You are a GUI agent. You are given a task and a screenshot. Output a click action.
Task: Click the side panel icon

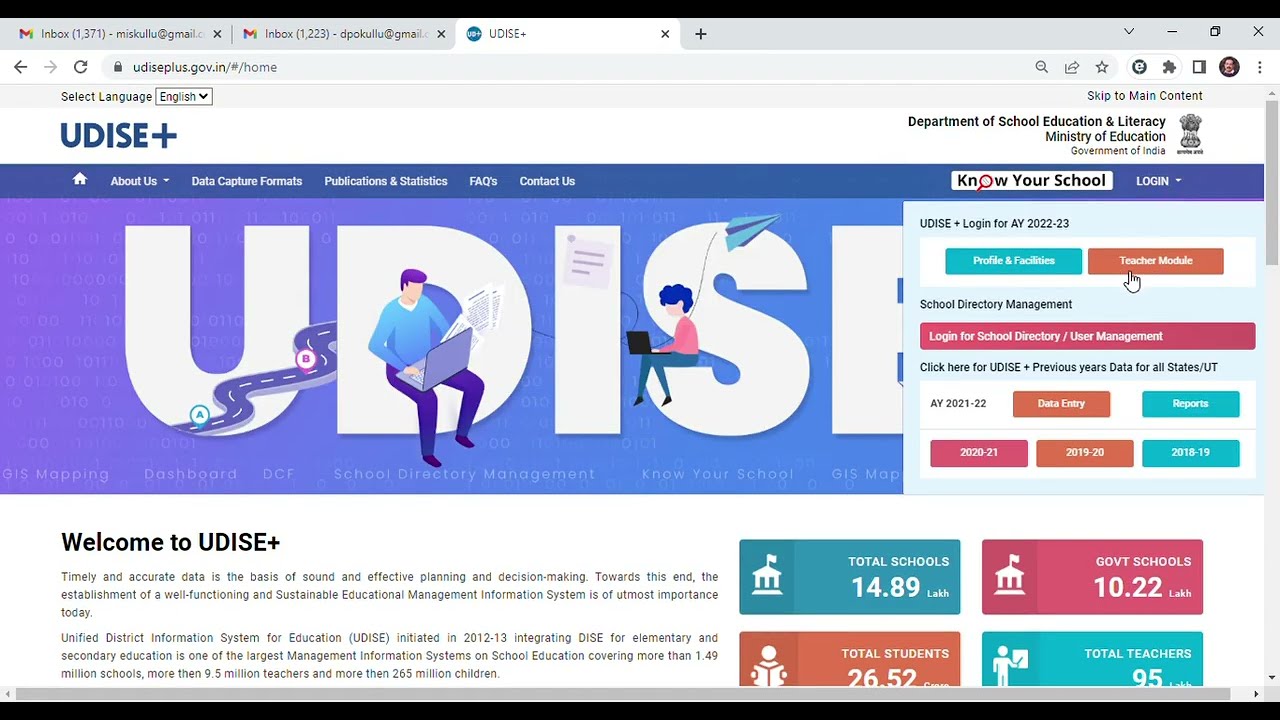click(1199, 67)
